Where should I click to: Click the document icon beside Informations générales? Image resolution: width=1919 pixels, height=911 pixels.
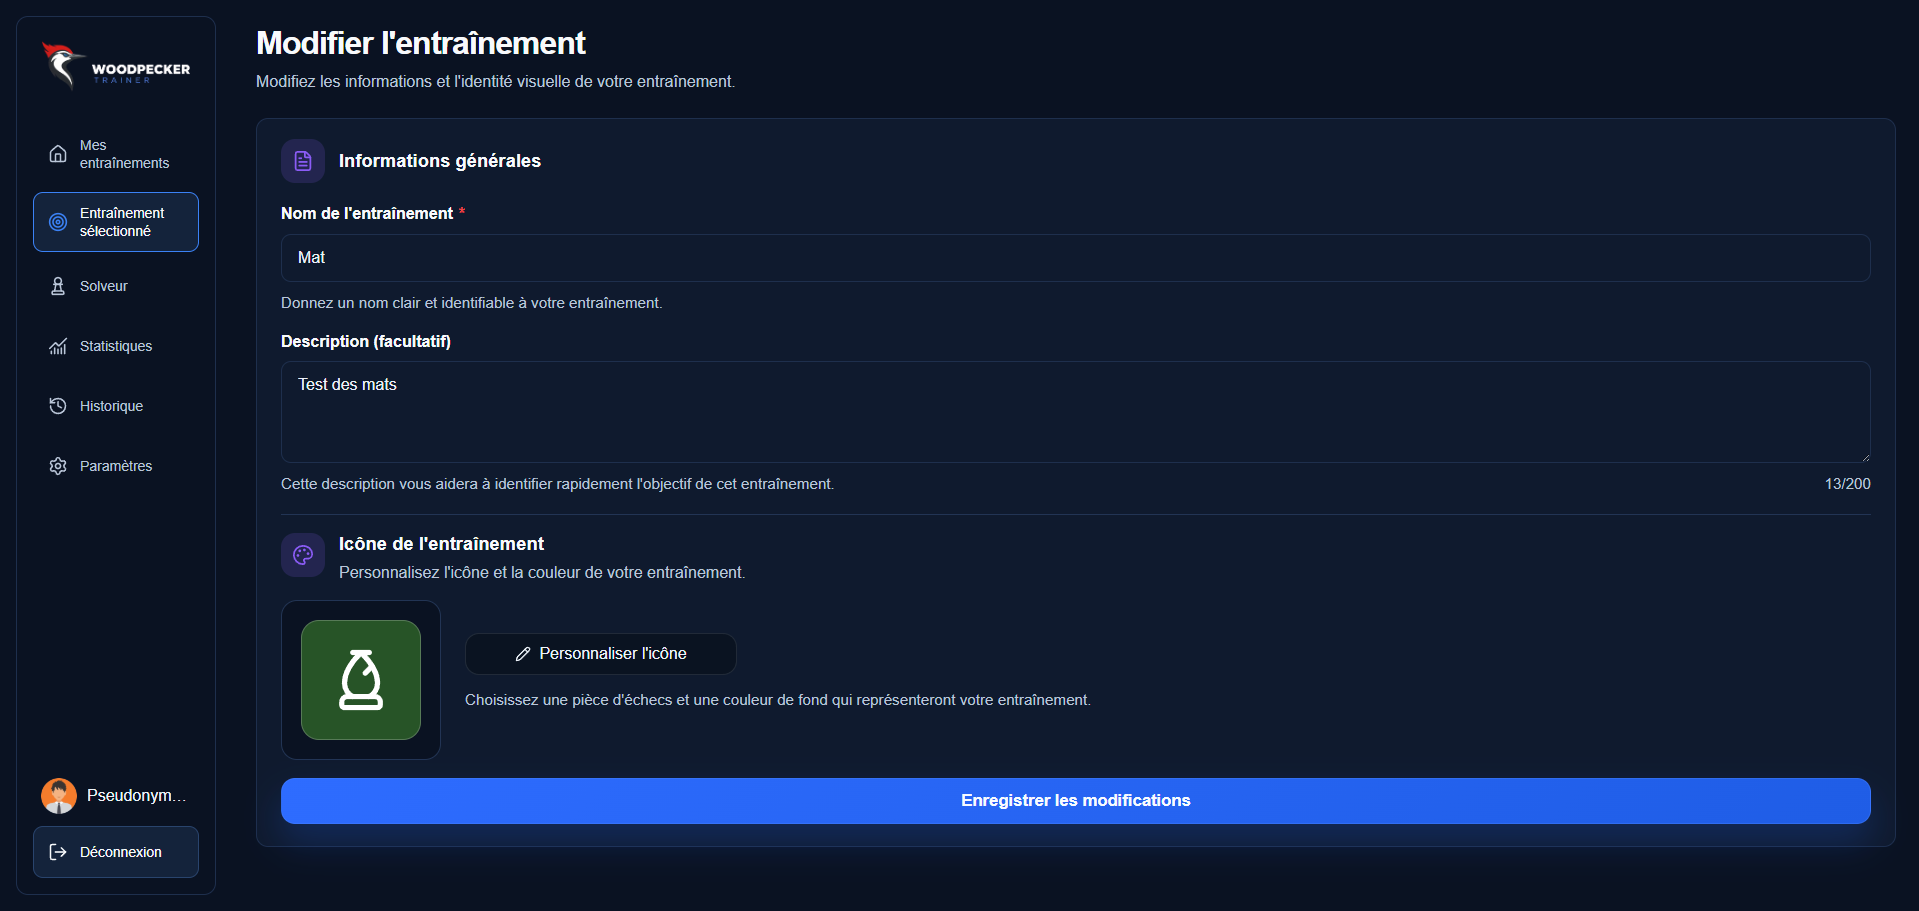[x=303, y=161]
